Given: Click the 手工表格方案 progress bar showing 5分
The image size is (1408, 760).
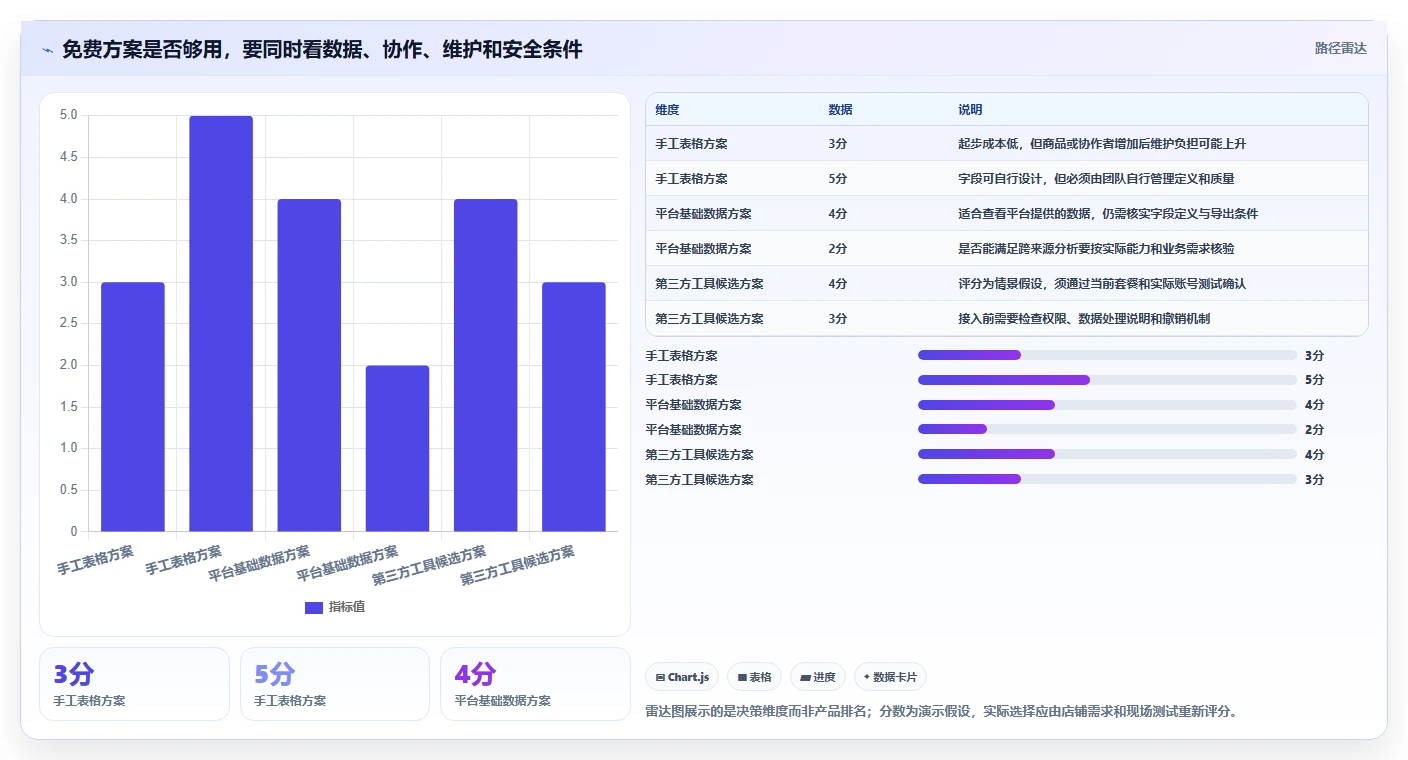Looking at the screenshot, I should pos(1107,380).
